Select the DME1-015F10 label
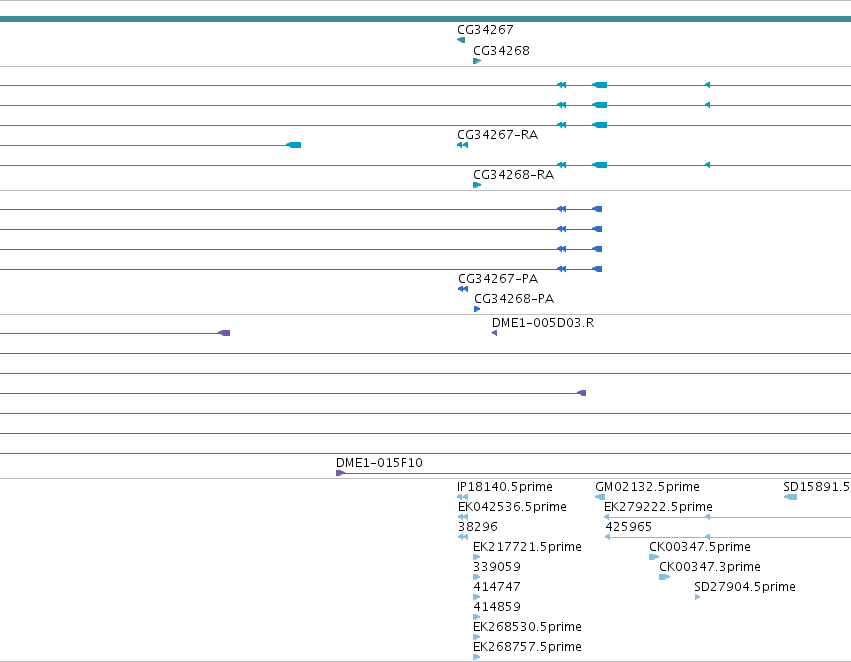 click(379, 463)
